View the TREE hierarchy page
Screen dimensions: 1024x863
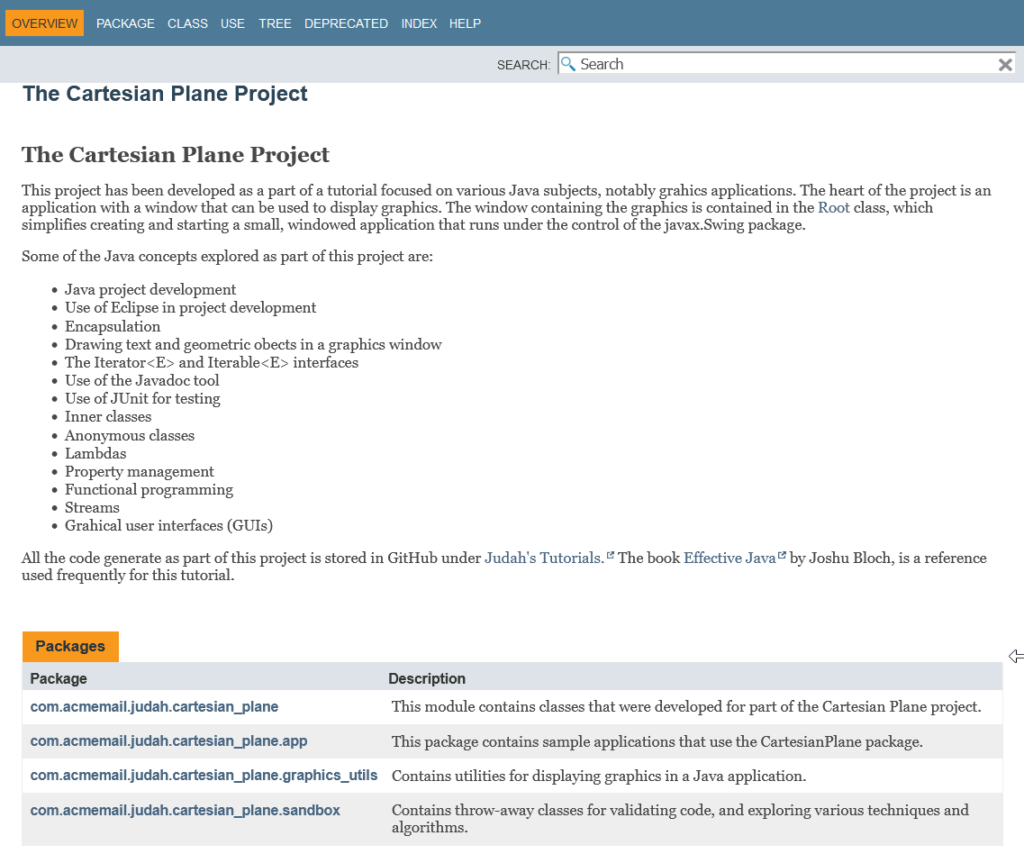tap(274, 23)
